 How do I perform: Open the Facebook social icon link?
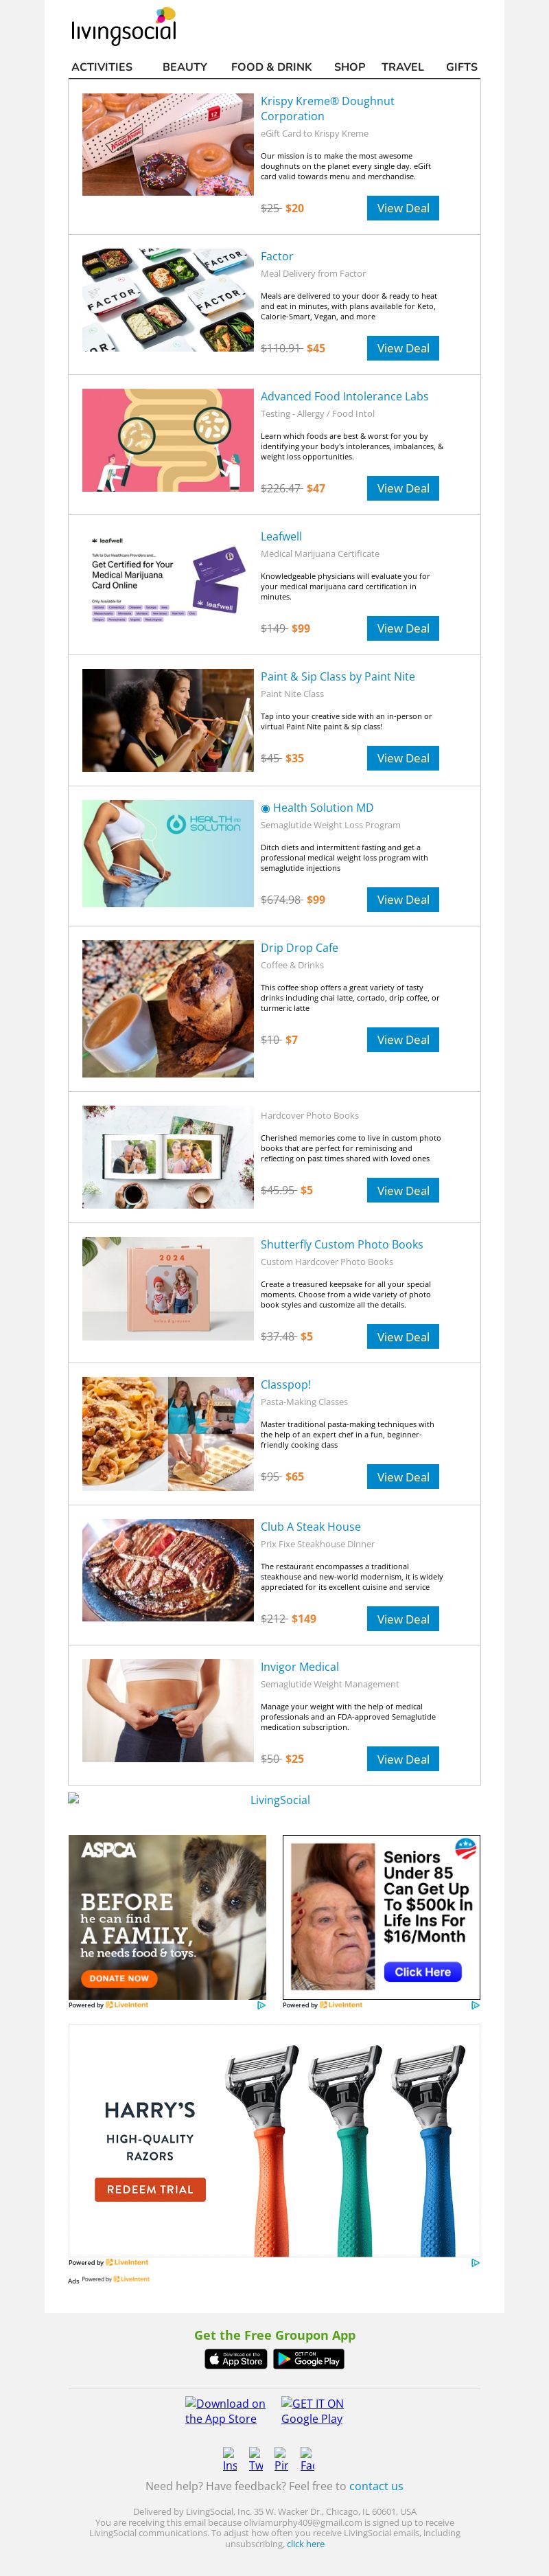308,2459
